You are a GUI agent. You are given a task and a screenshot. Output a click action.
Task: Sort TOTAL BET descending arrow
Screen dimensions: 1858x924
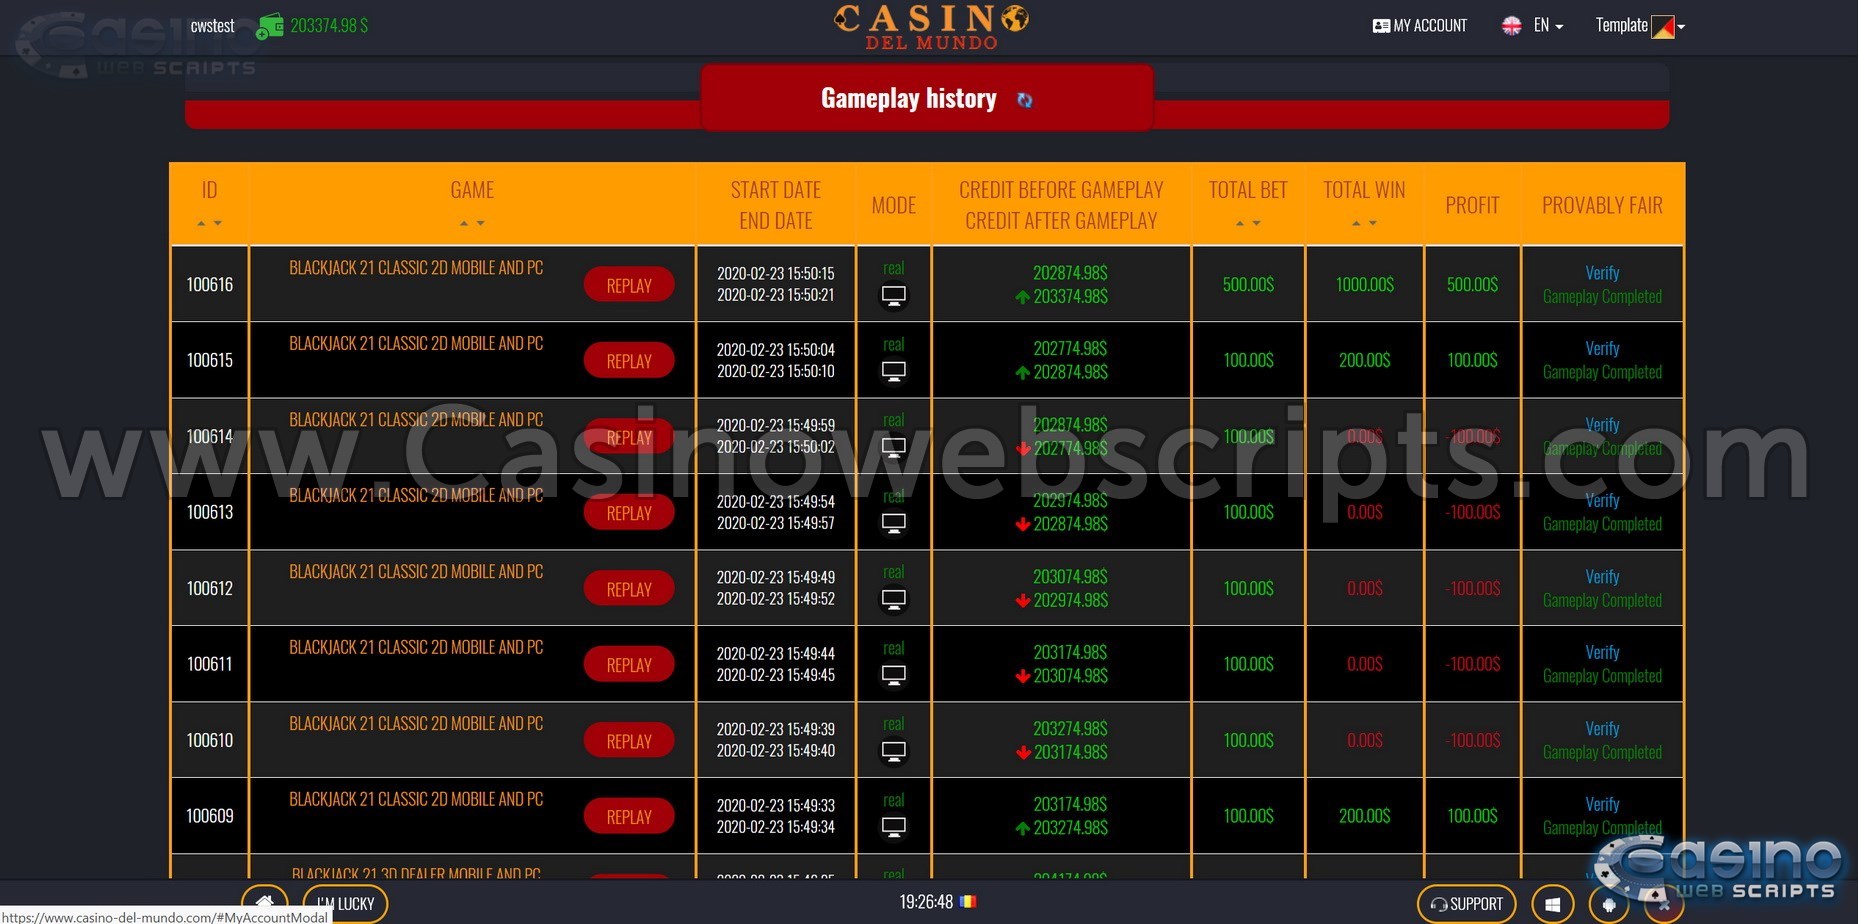point(1257,223)
